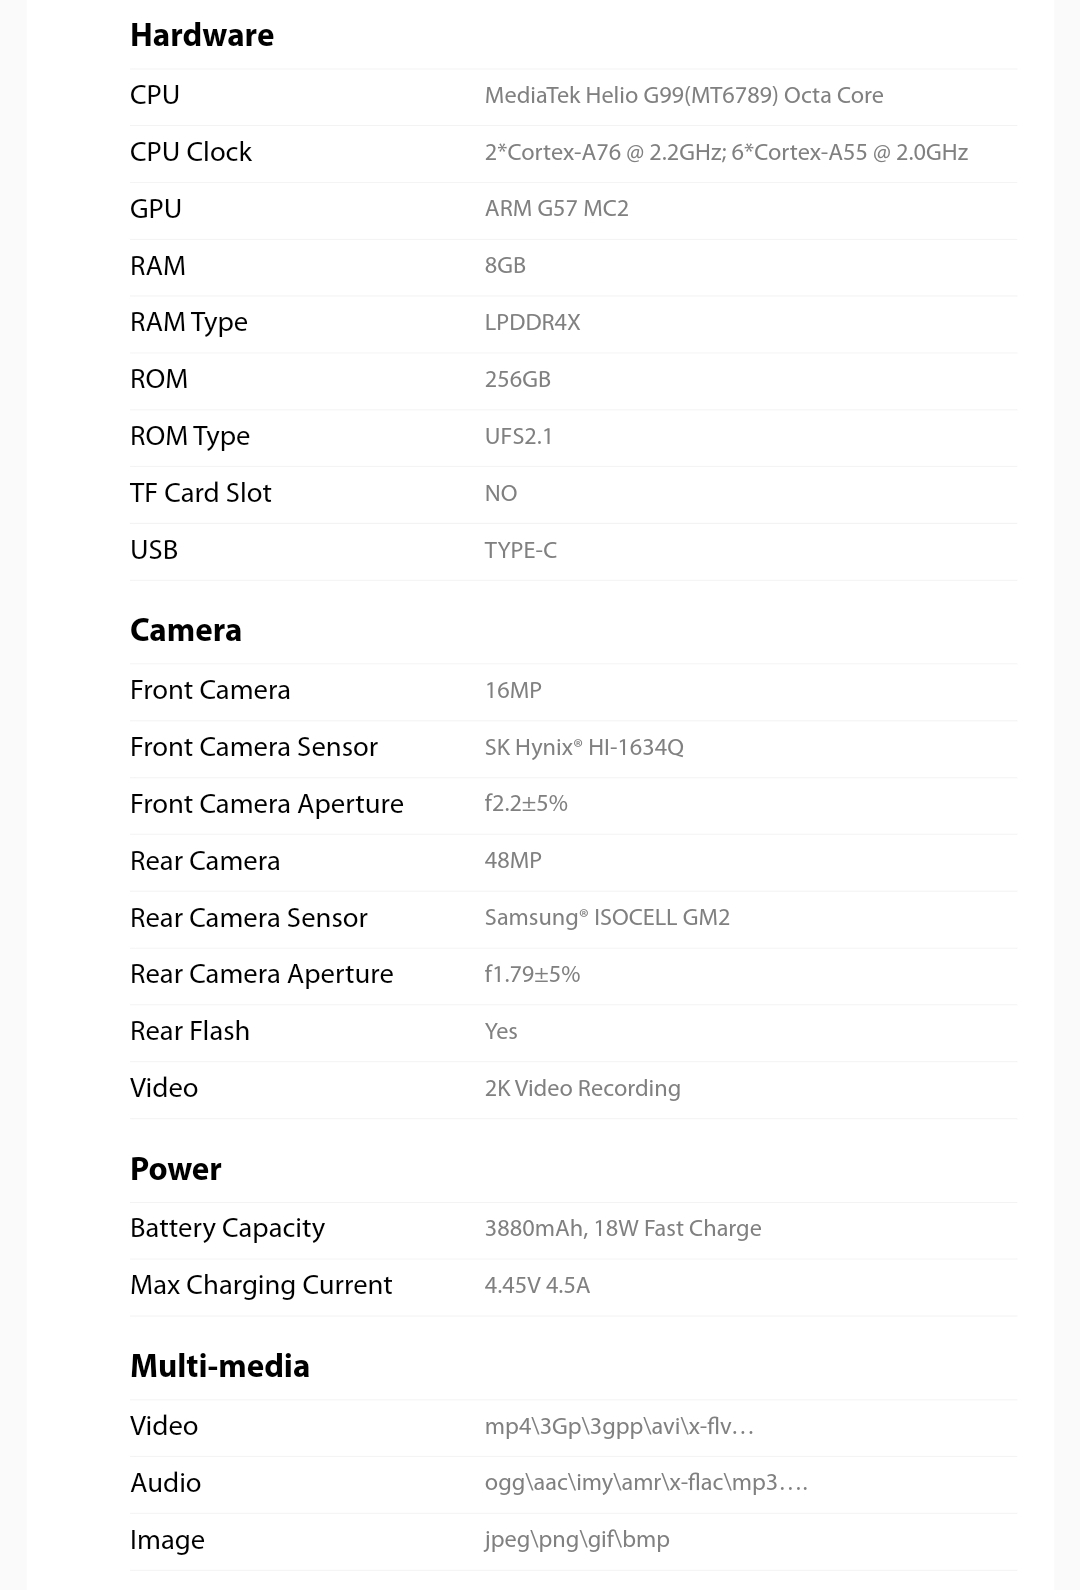
Task: Click the 8GB RAM value
Action: 505,266
